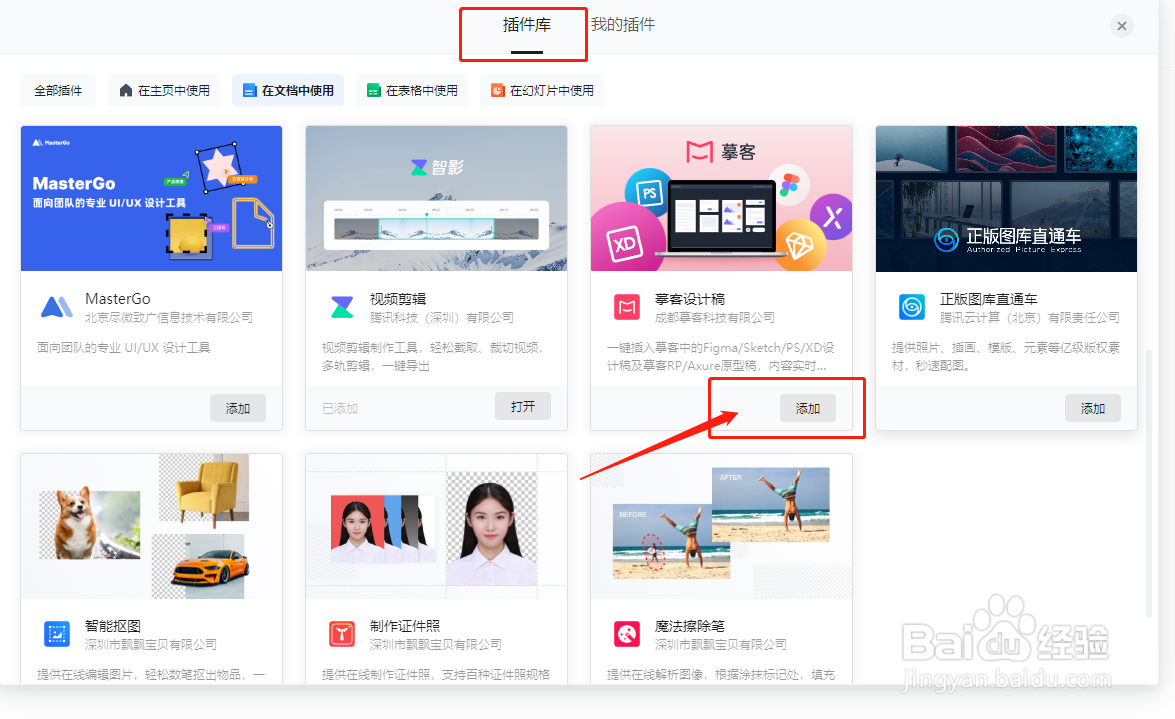Close the plugin dialog

(1121, 26)
